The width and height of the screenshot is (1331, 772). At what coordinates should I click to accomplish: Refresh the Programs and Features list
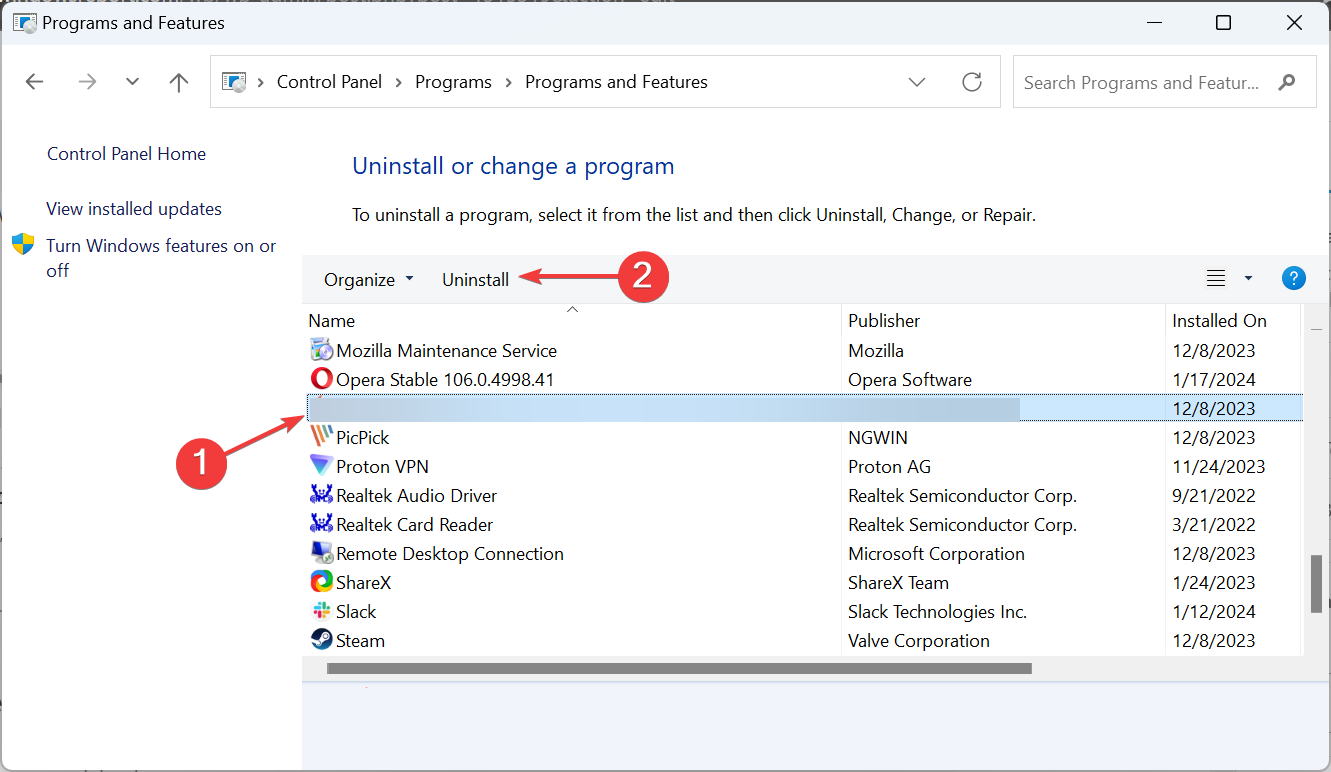click(x=972, y=82)
